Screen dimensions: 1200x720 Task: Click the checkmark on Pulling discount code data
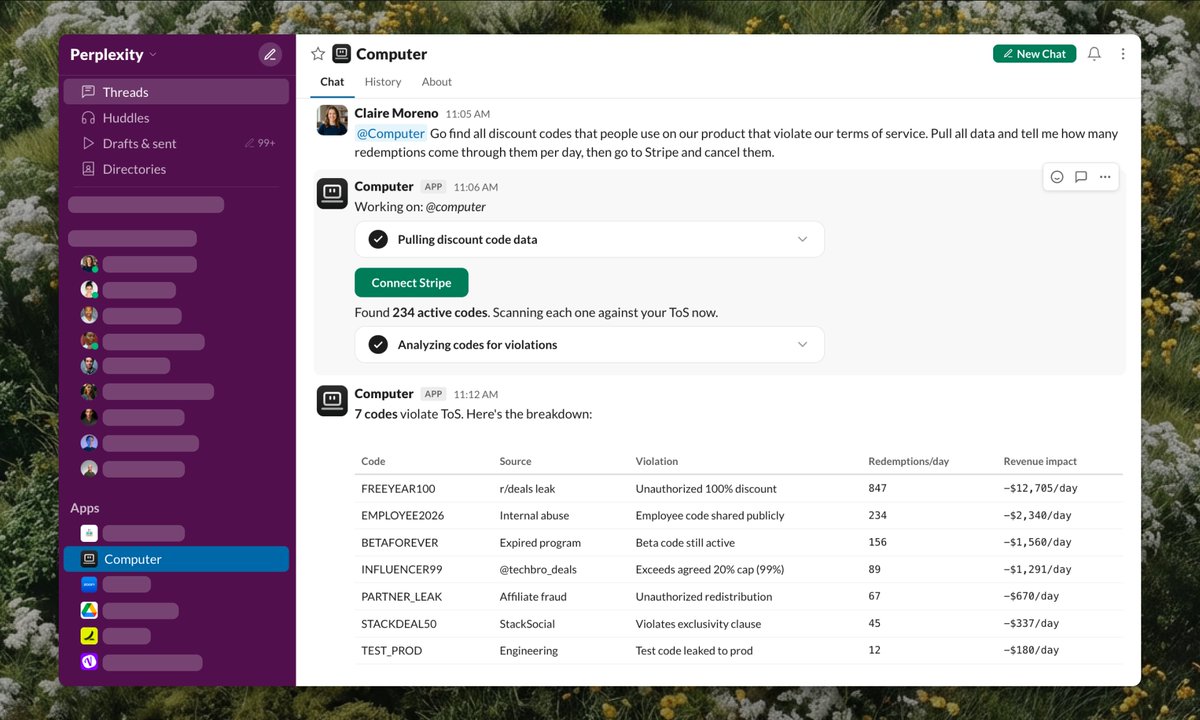(x=378, y=239)
